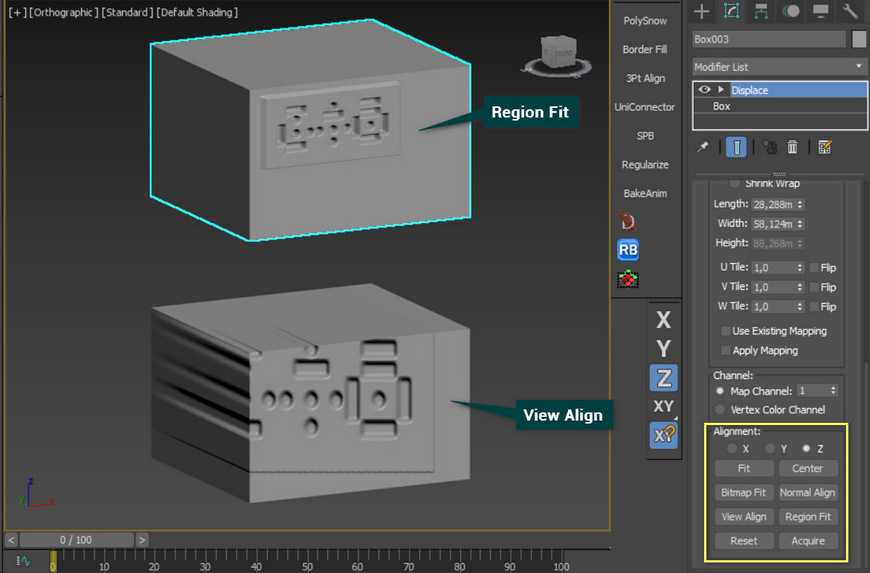Restrict to the Z axis constraint
This screenshot has width=870, height=573.
pos(663,377)
